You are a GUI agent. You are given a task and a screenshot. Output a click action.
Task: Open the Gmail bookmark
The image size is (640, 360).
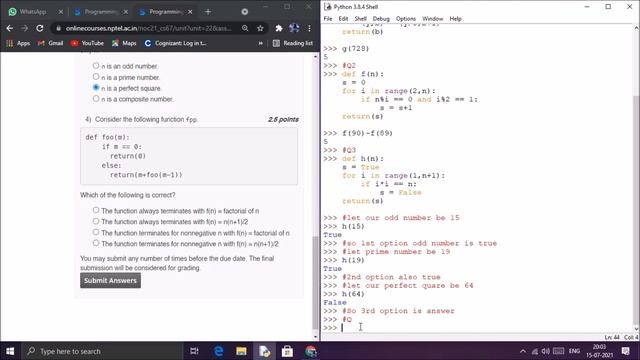pyautogui.click(x=51, y=43)
